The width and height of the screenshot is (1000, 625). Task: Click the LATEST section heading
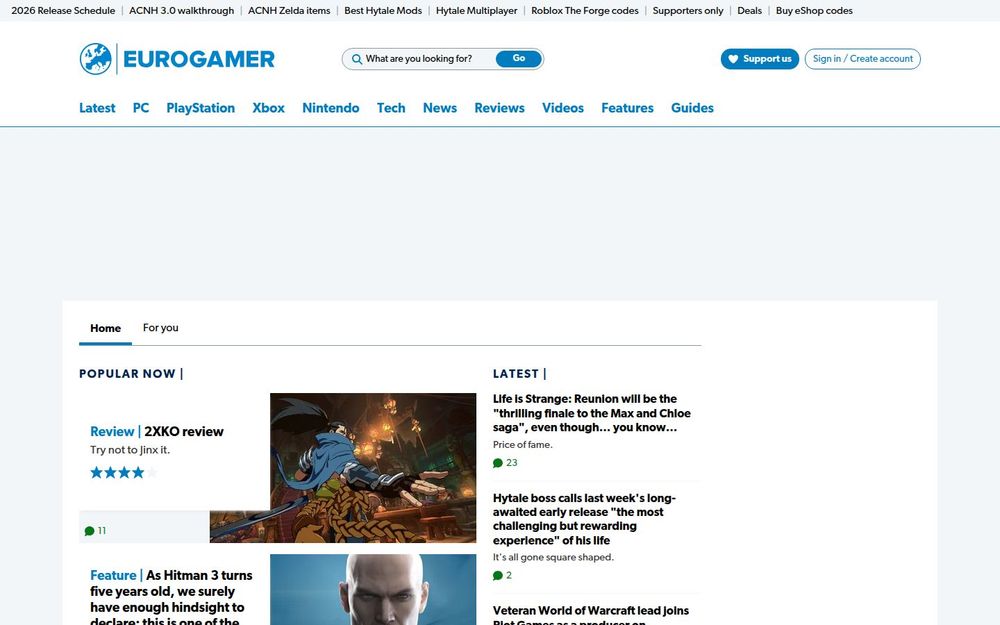coord(519,374)
